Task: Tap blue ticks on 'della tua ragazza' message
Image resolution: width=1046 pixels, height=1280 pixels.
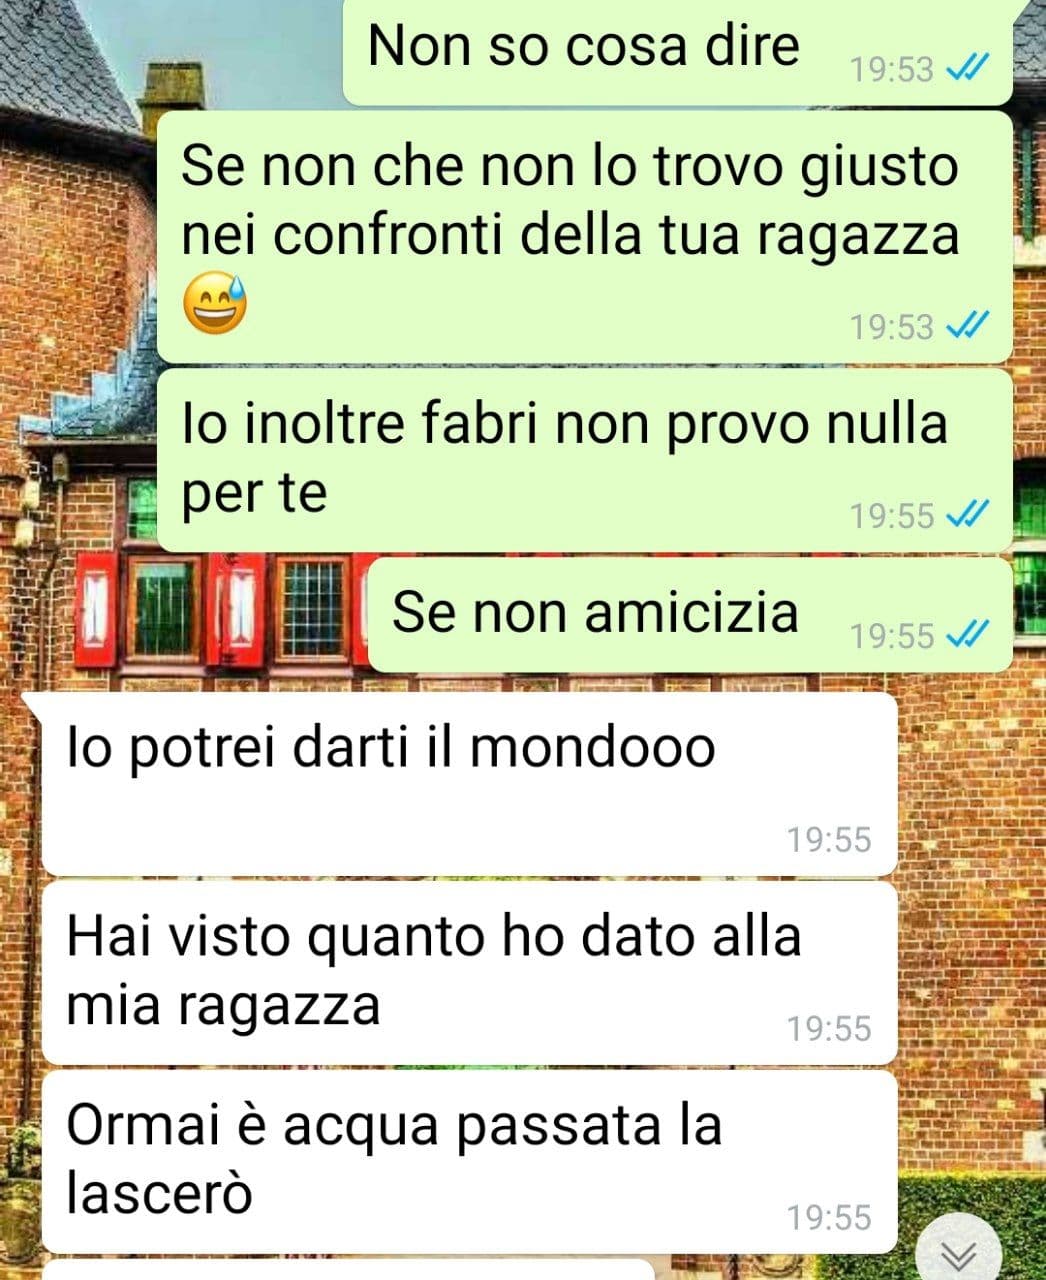Action: tap(968, 326)
